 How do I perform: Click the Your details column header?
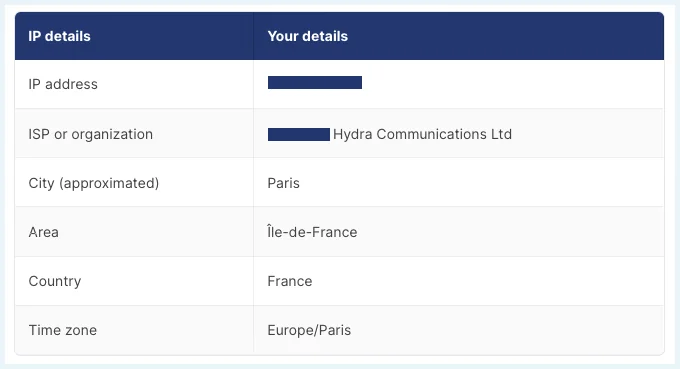pyautogui.click(x=307, y=36)
